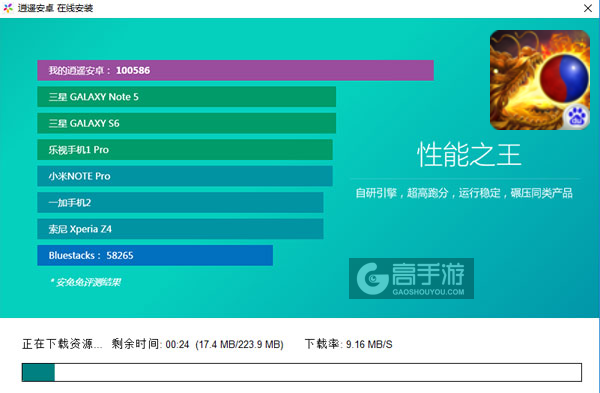Click the 安兔兔评测结果 footnote
Screen dimensions: 600x393
coord(86,282)
